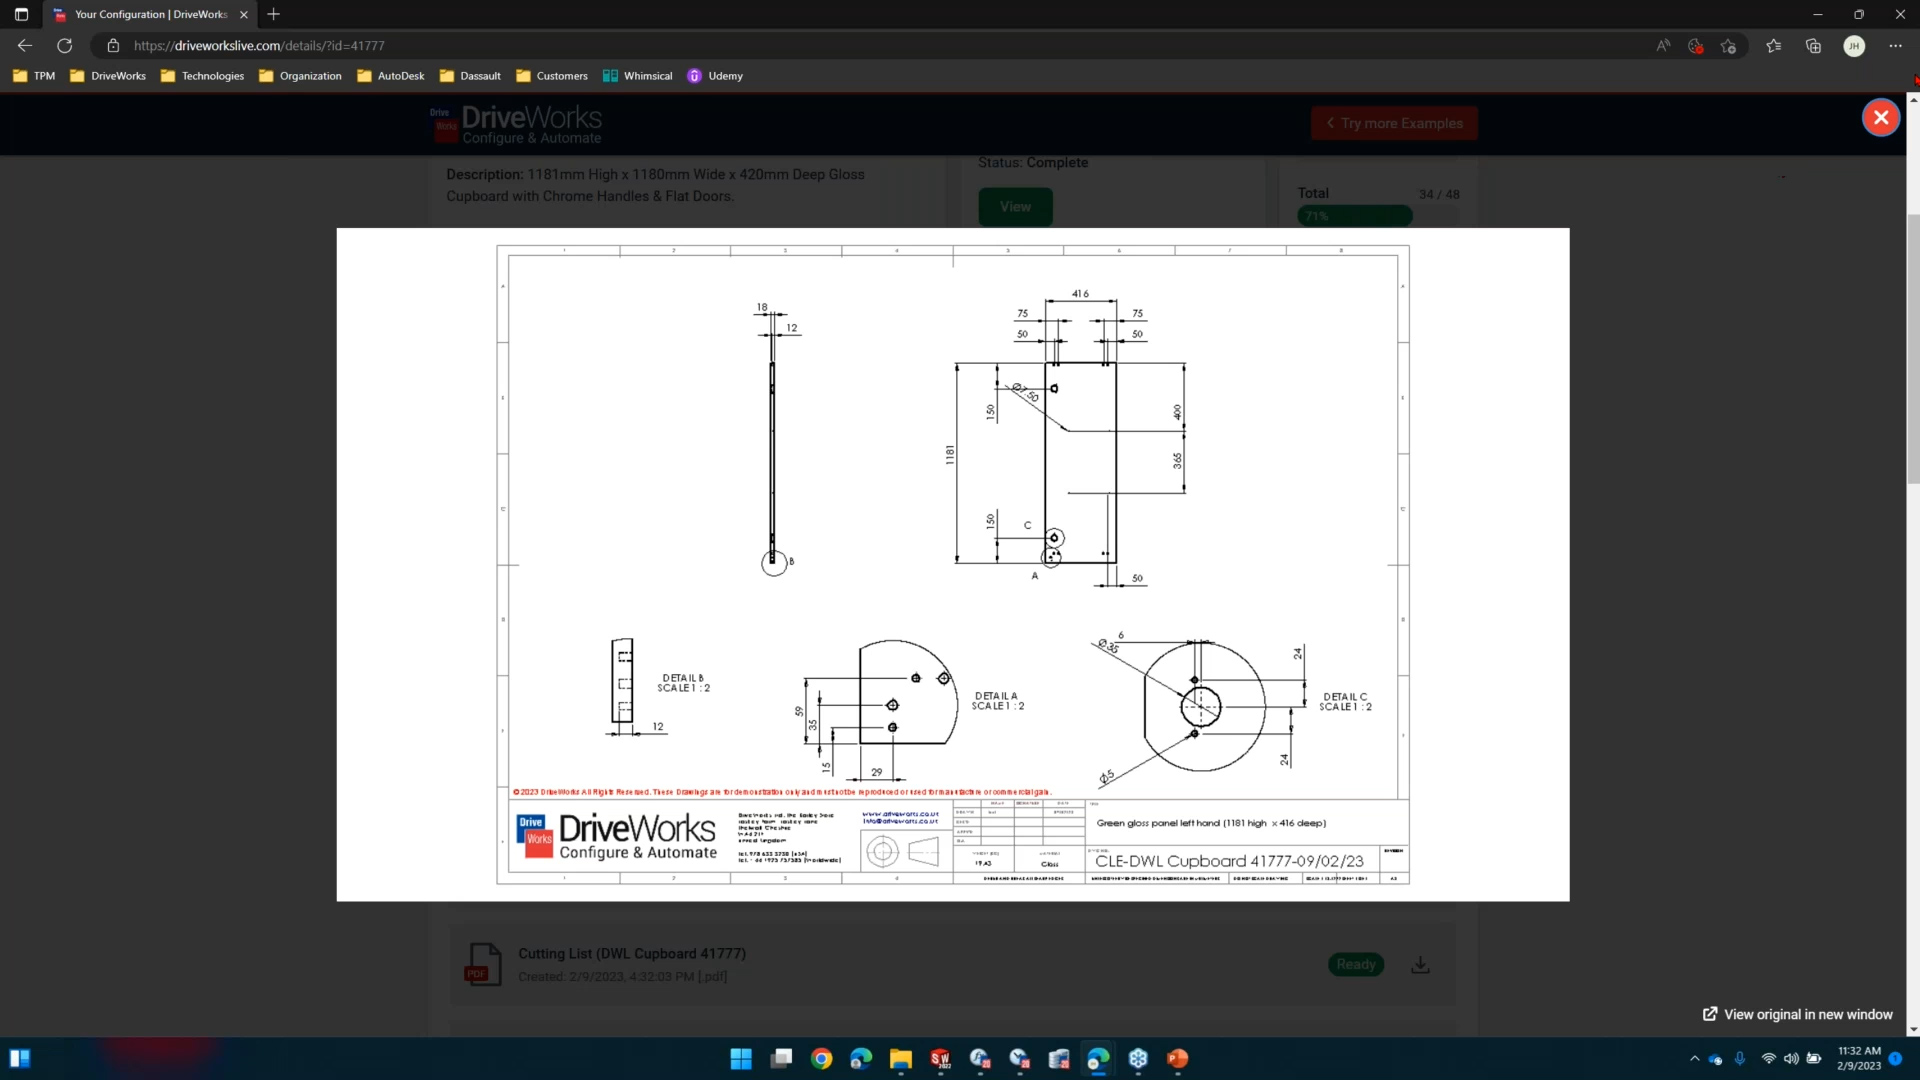The width and height of the screenshot is (1920, 1080).
Task: Click the Try more Examples button
Action: (x=1394, y=122)
